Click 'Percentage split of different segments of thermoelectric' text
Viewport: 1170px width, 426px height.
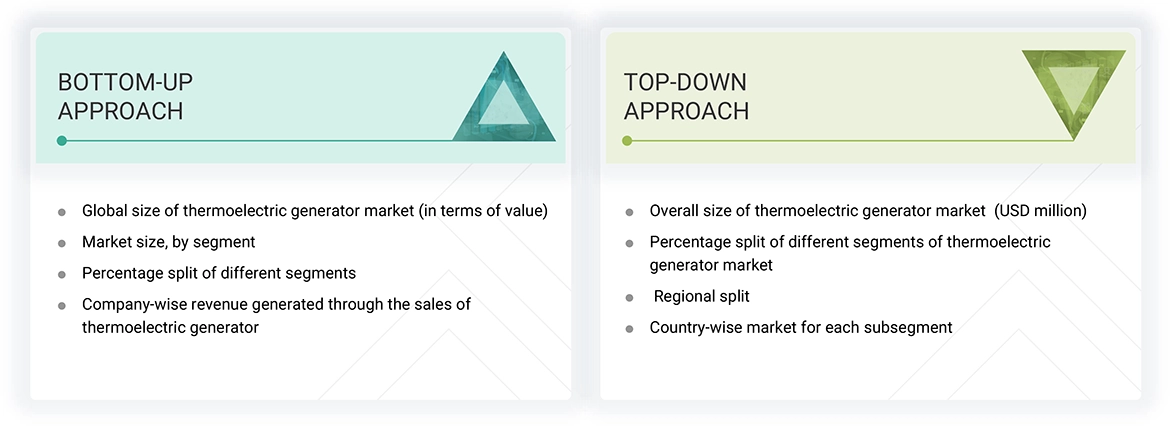point(849,242)
